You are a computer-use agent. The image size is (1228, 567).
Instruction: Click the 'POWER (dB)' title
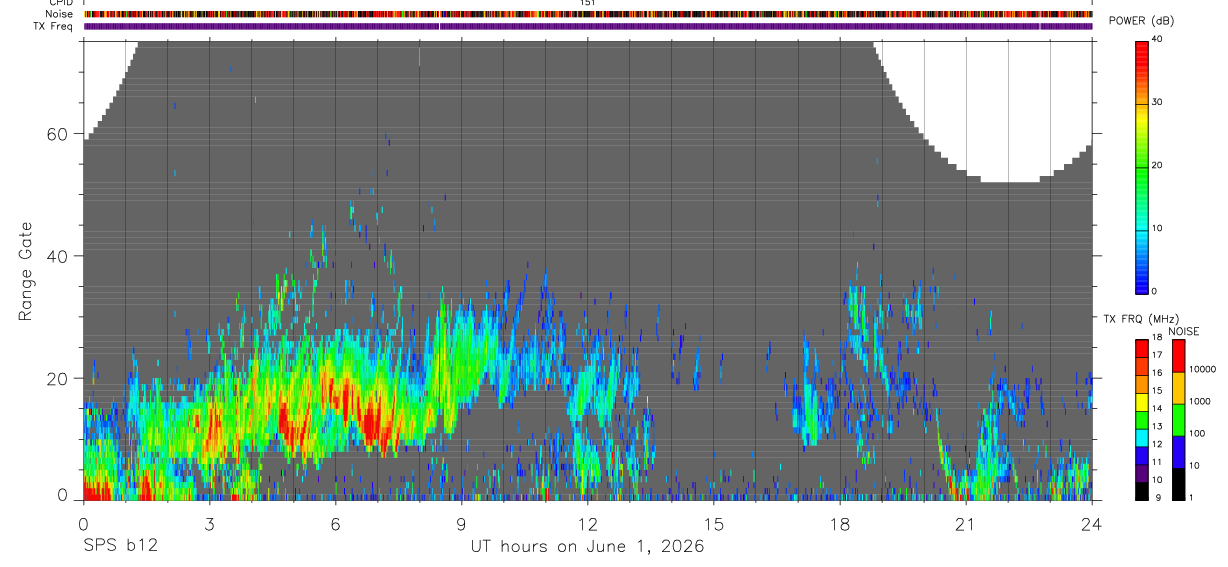(x=1143, y=21)
